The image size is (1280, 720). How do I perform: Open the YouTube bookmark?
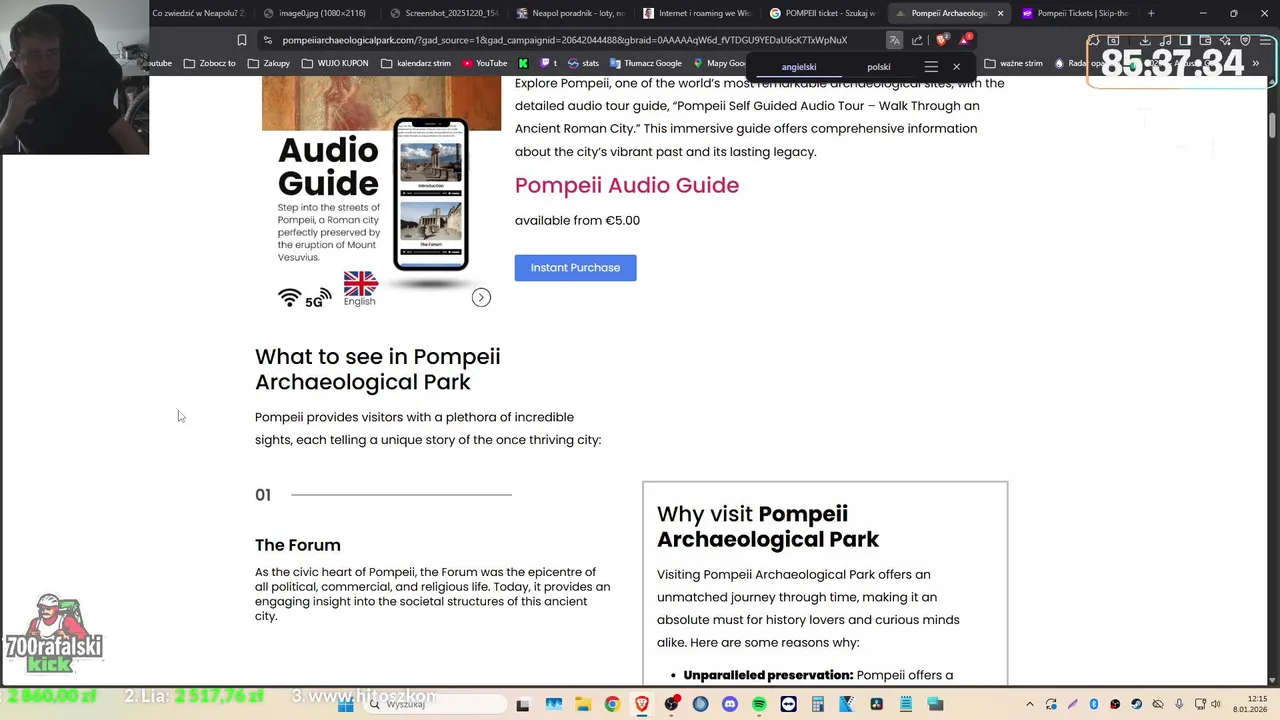click(x=485, y=63)
